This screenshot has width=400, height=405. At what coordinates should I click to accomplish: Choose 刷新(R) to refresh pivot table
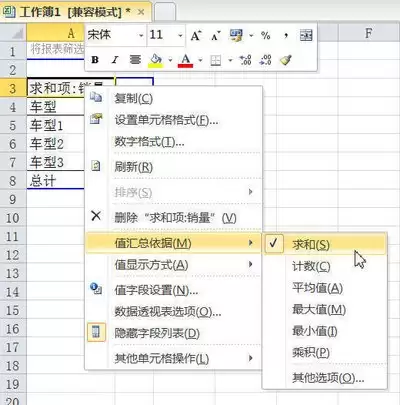[174, 166]
